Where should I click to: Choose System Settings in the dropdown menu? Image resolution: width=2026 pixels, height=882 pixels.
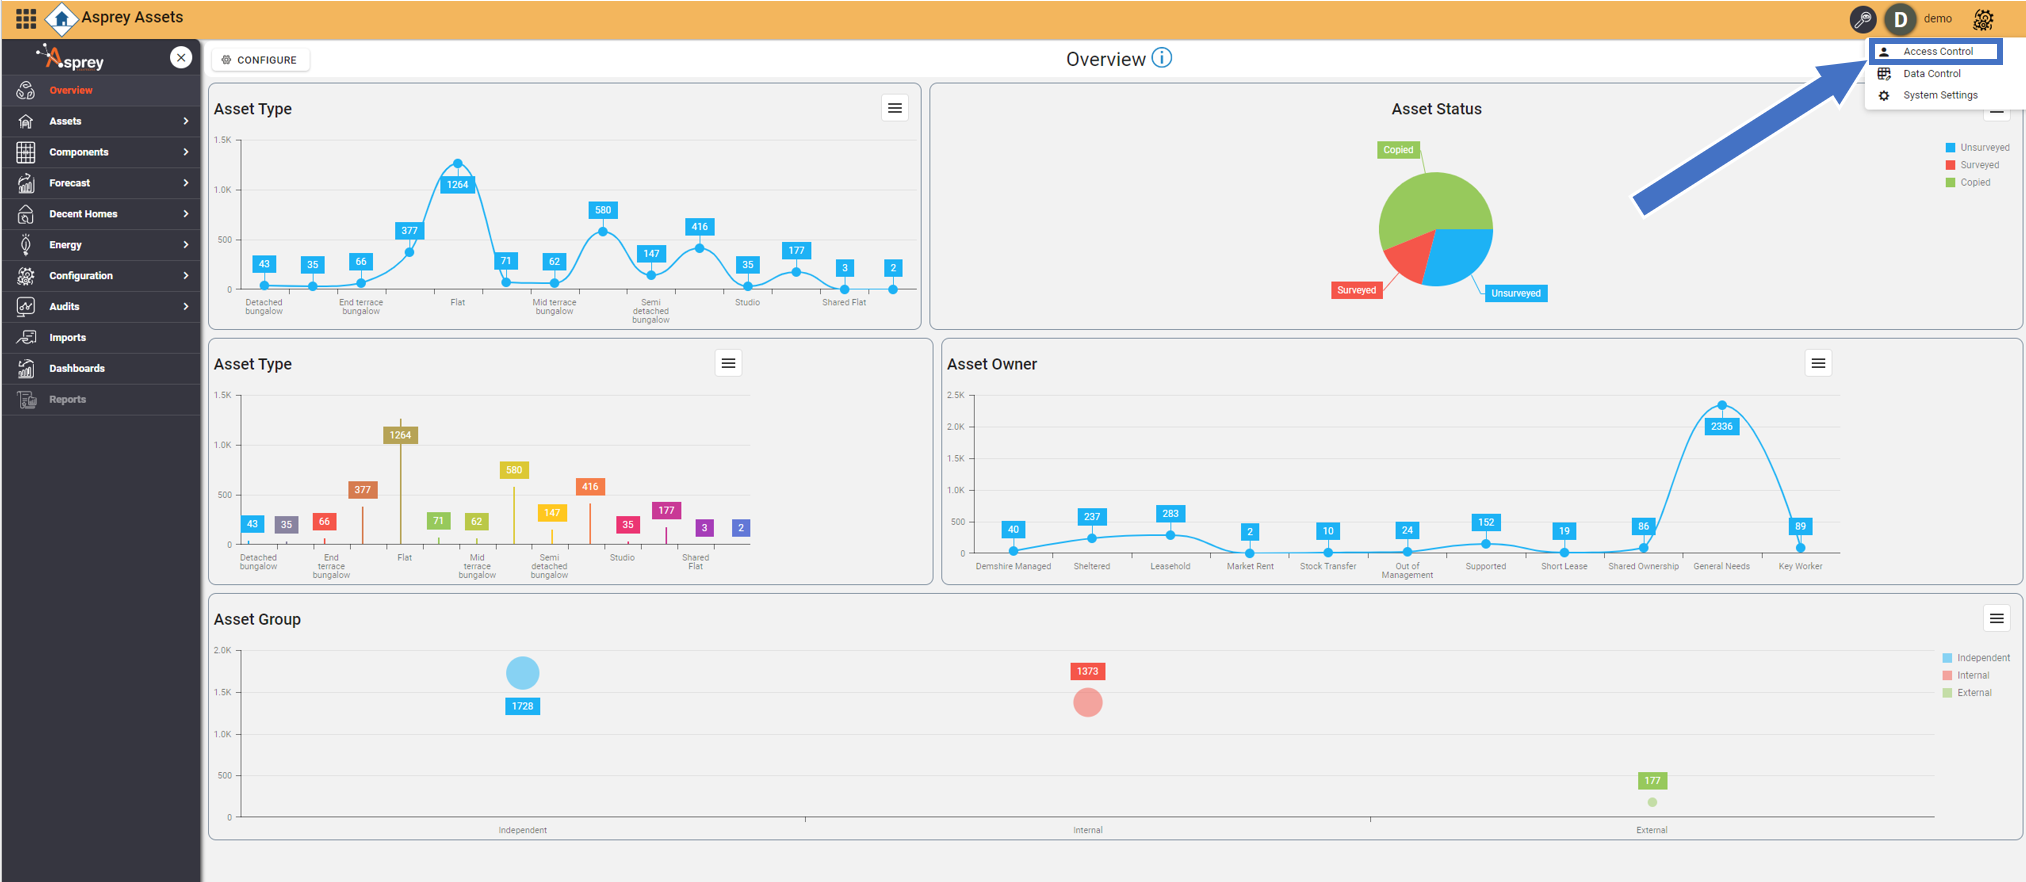pos(1939,95)
